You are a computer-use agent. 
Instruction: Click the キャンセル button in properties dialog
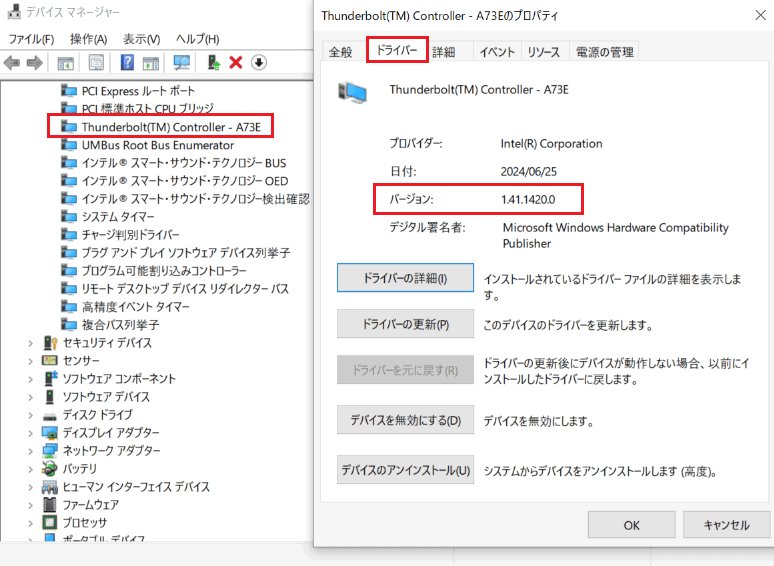(726, 524)
